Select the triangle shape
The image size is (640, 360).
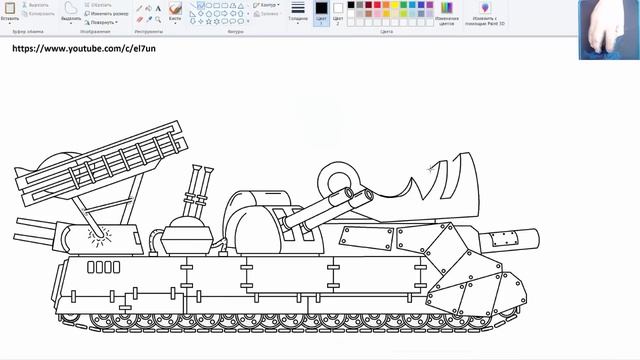pos(241,5)
